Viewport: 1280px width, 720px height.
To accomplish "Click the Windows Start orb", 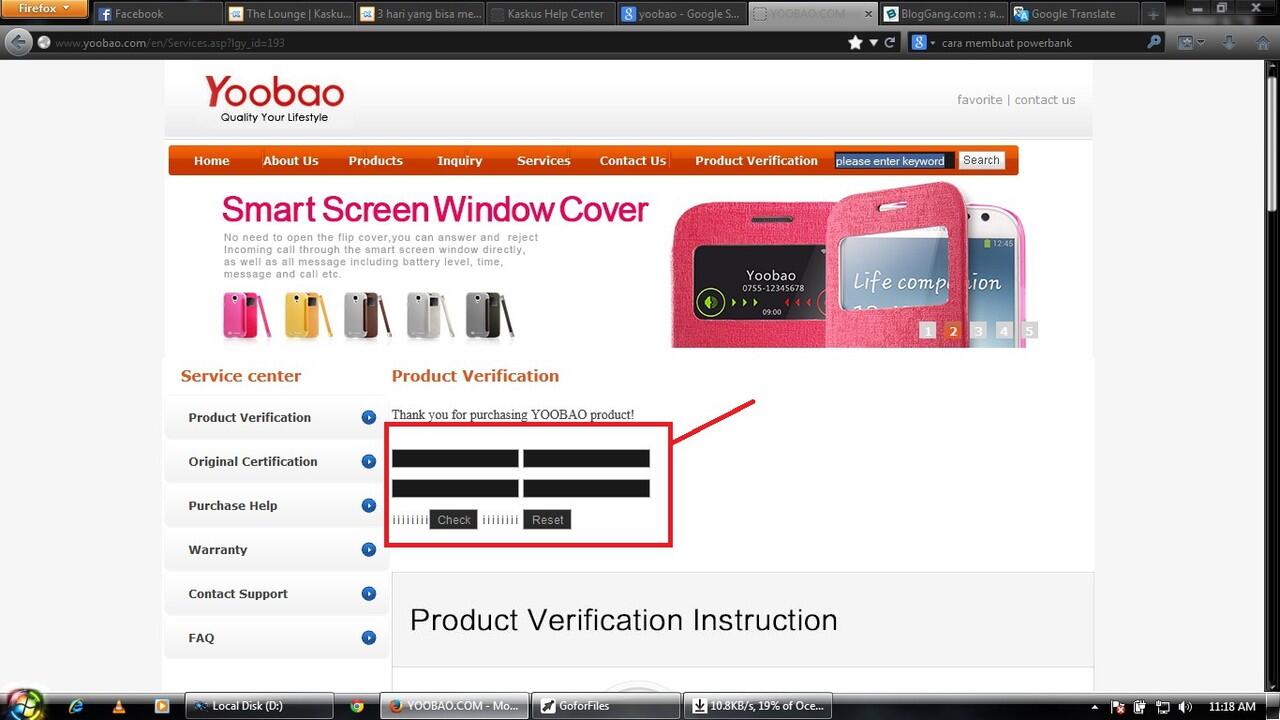I will 24,704.
